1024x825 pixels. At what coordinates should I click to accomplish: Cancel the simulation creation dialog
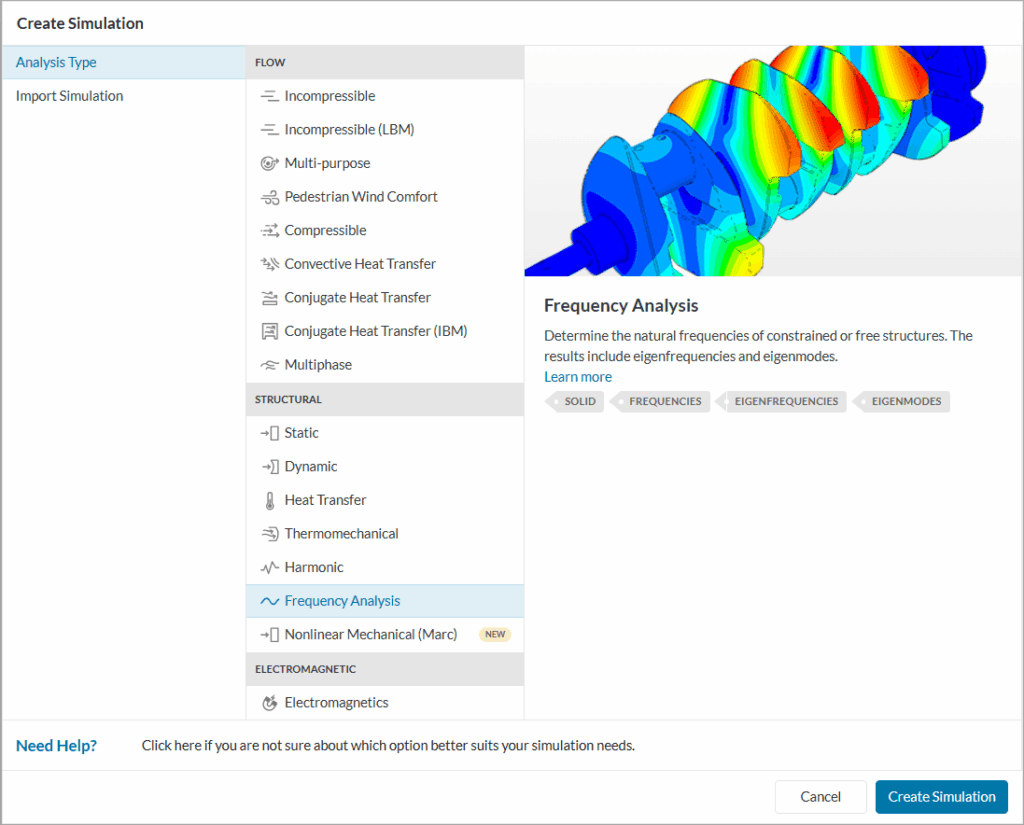(820, 796)
